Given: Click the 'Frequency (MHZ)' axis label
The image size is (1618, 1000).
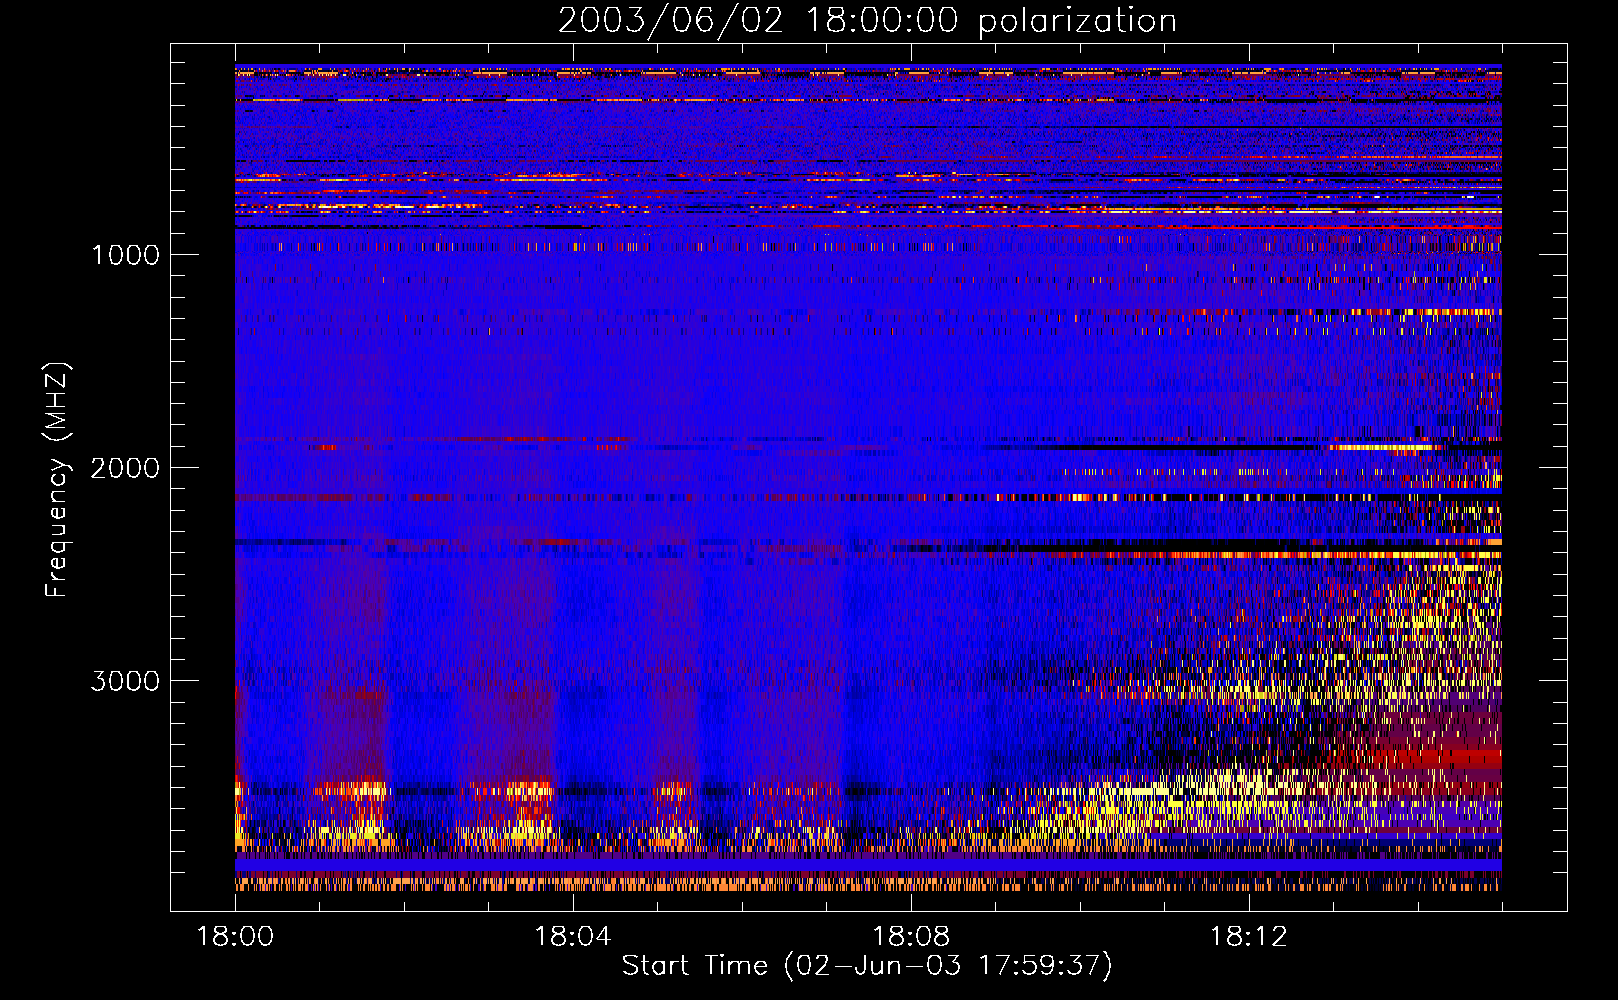Looking at the screenshot, I should pos(56,480).
